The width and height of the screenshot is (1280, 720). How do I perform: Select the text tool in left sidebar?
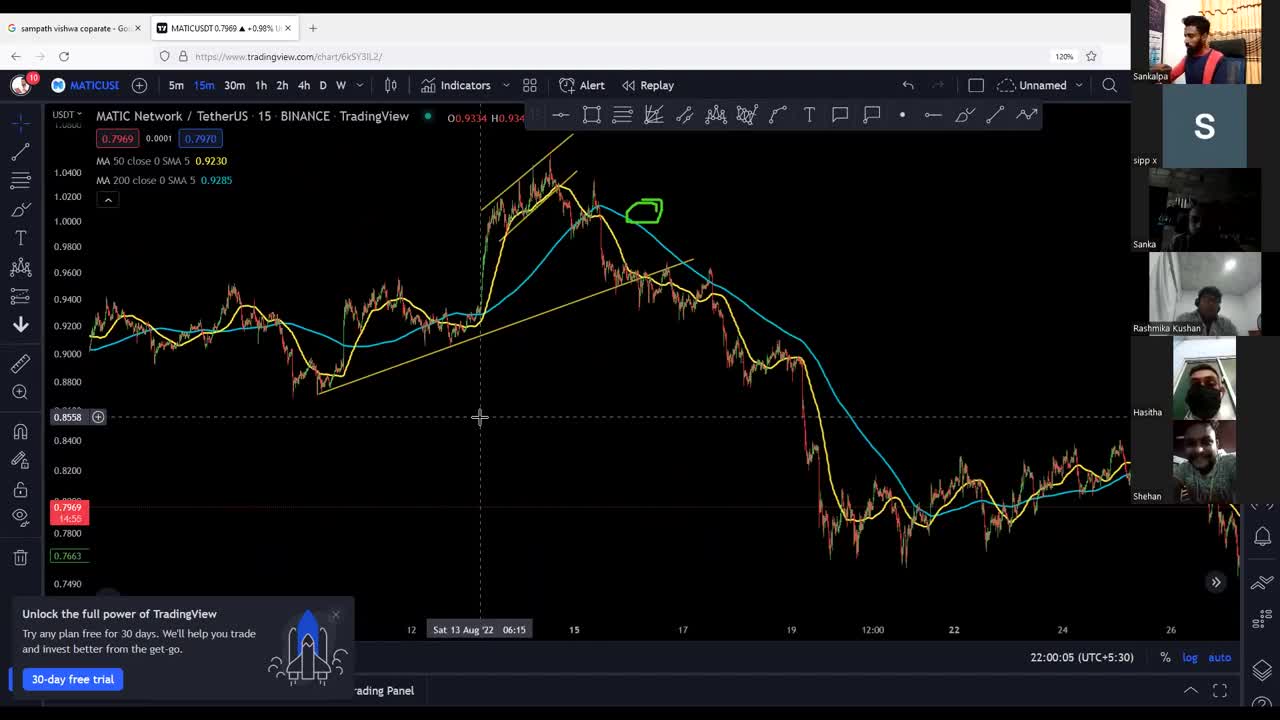(x=20, y=238)
